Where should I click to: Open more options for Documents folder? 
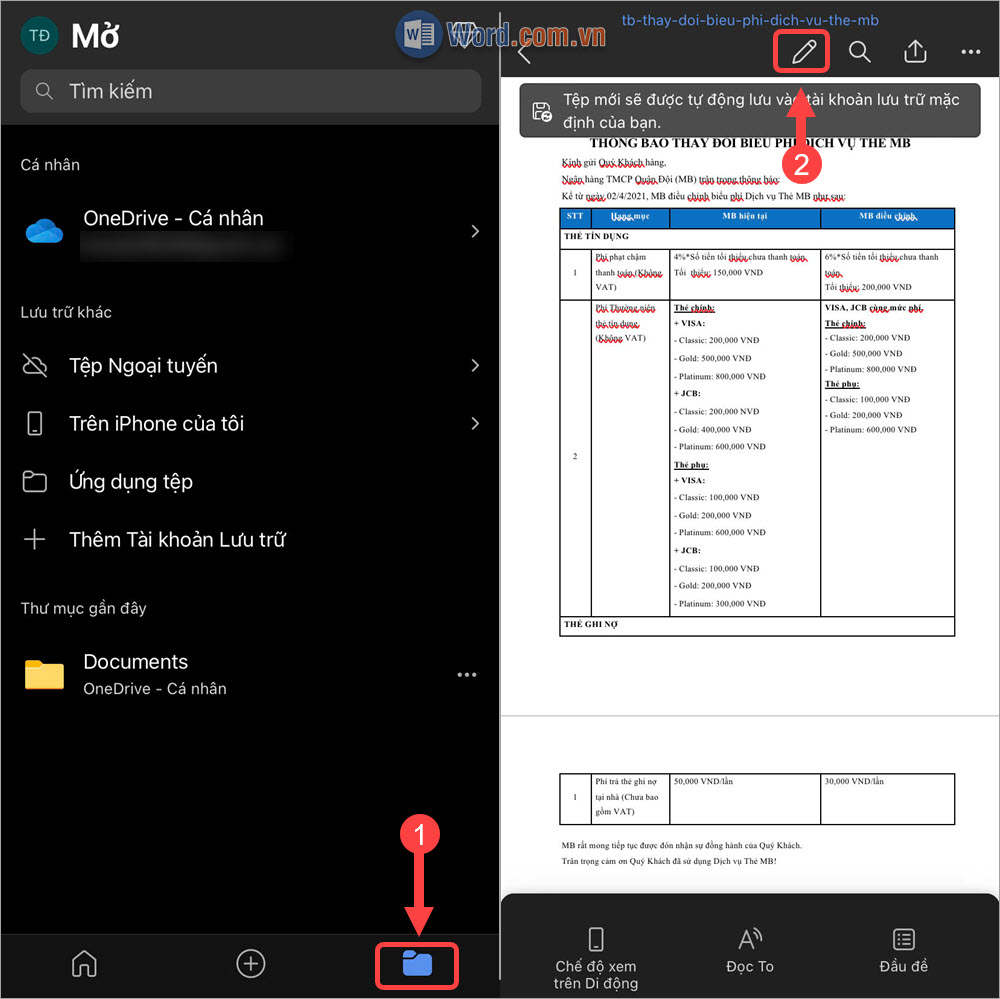pos(467,675)
